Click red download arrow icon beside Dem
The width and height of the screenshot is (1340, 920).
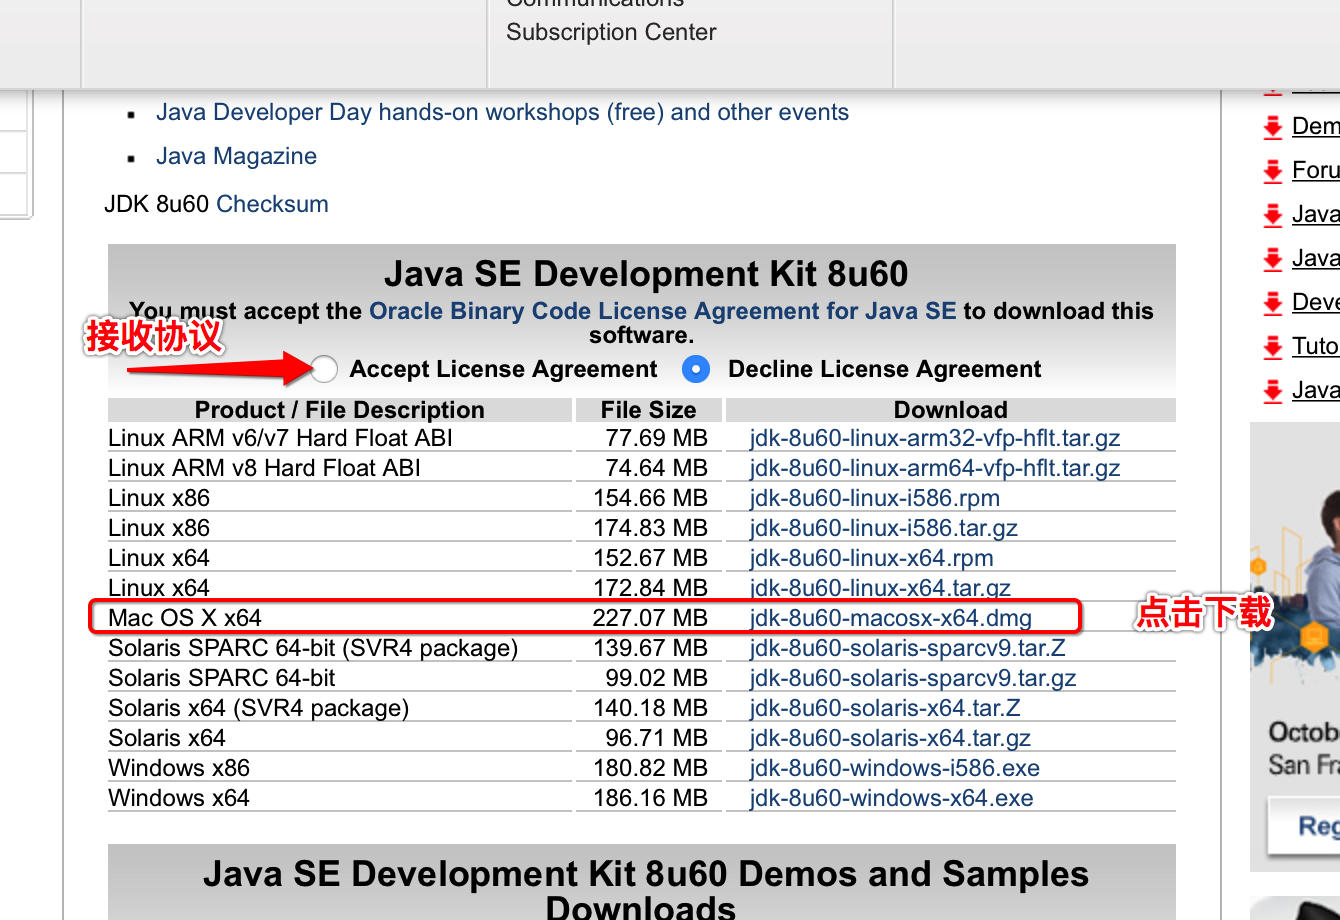tap(1273, 127)
